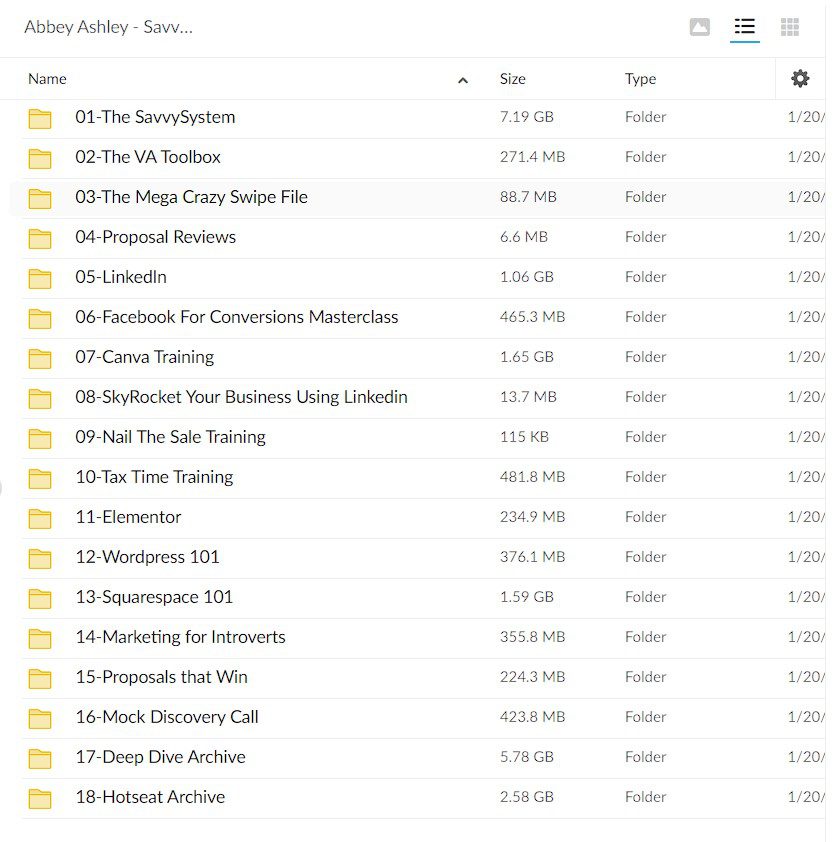Select 03-The Mega Crazy Swipe File name
The height and width of the screenshot is (842, 836).
click(x=191, y=197)
